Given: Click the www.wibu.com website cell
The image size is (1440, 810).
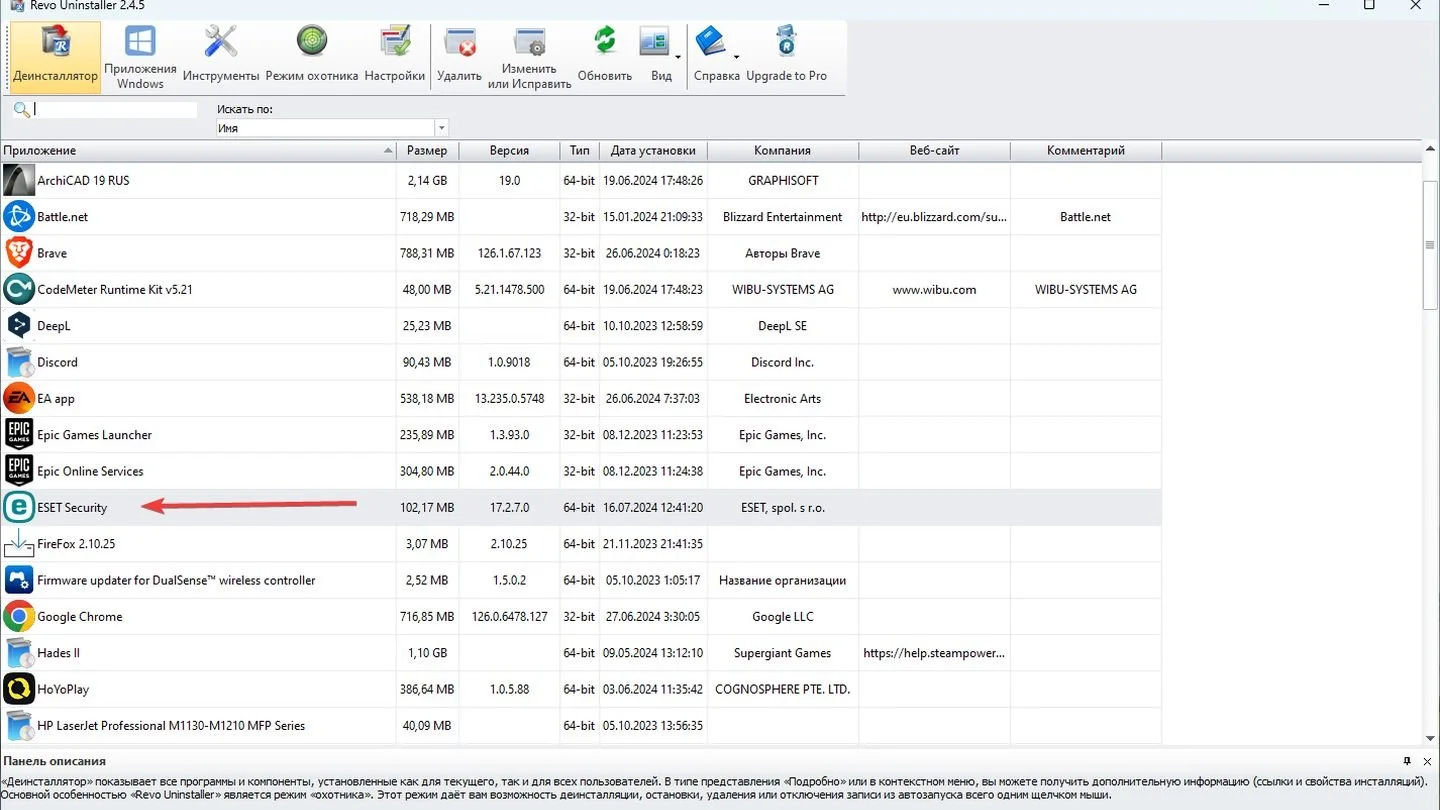Looking at the screenshot, I should coord(934,290).
